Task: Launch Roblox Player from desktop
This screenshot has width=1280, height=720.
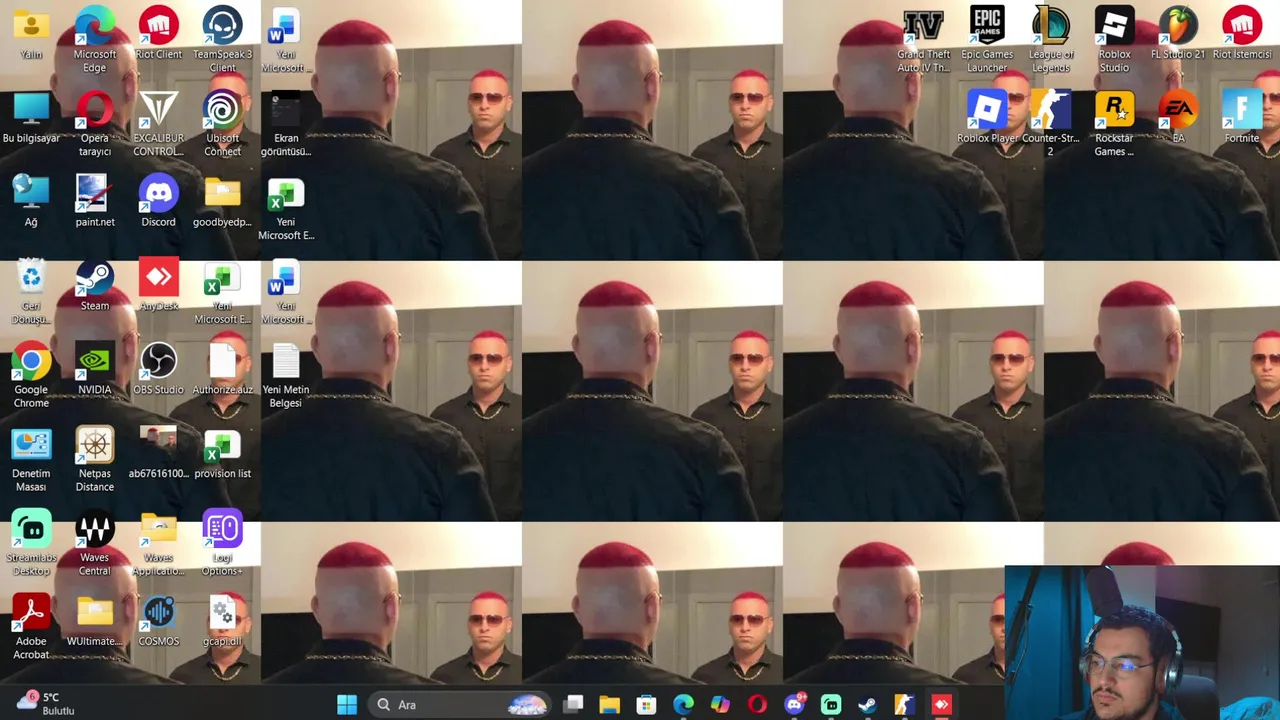Action: point(987,117)
